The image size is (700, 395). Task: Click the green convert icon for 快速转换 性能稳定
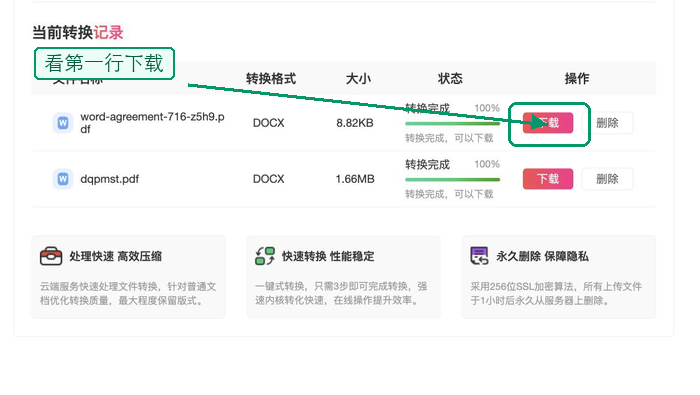(x=265, y=256)
